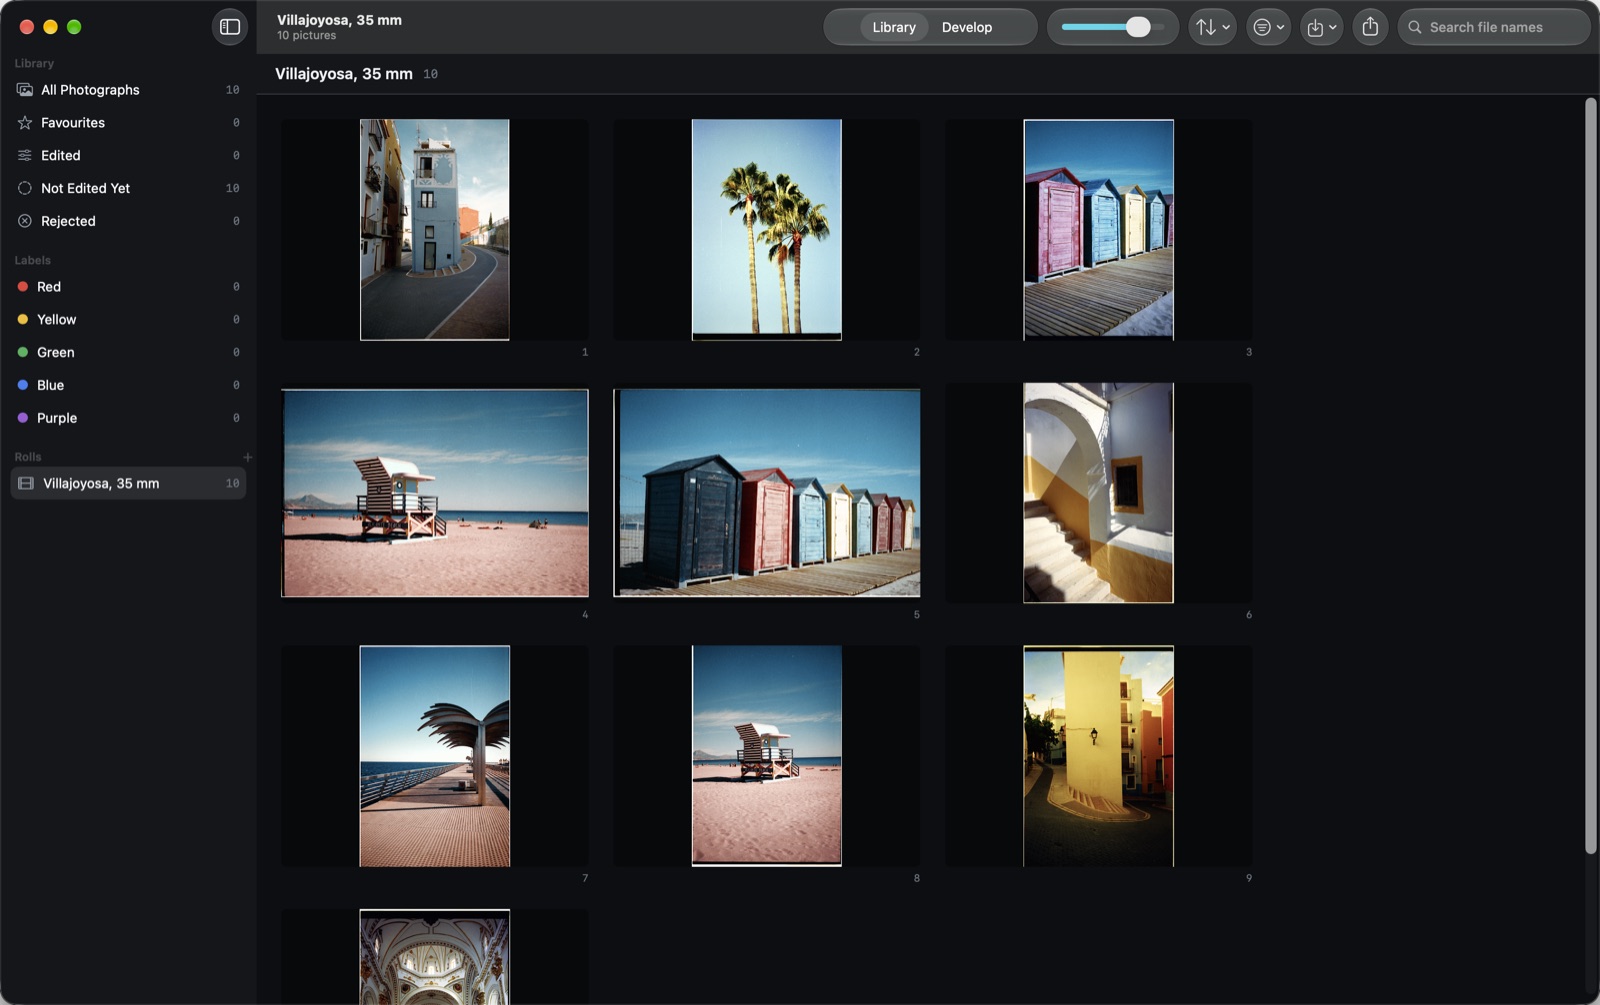Click the Villajoyosa, 35 mm grid heading
The height and width of the screenshot is (1005, 1600).
344,74
